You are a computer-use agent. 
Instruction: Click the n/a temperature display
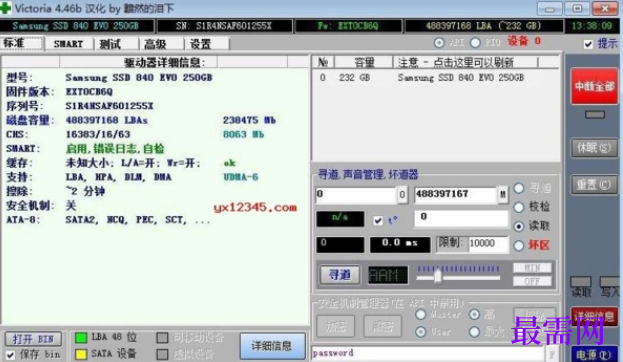pos(340,219)
